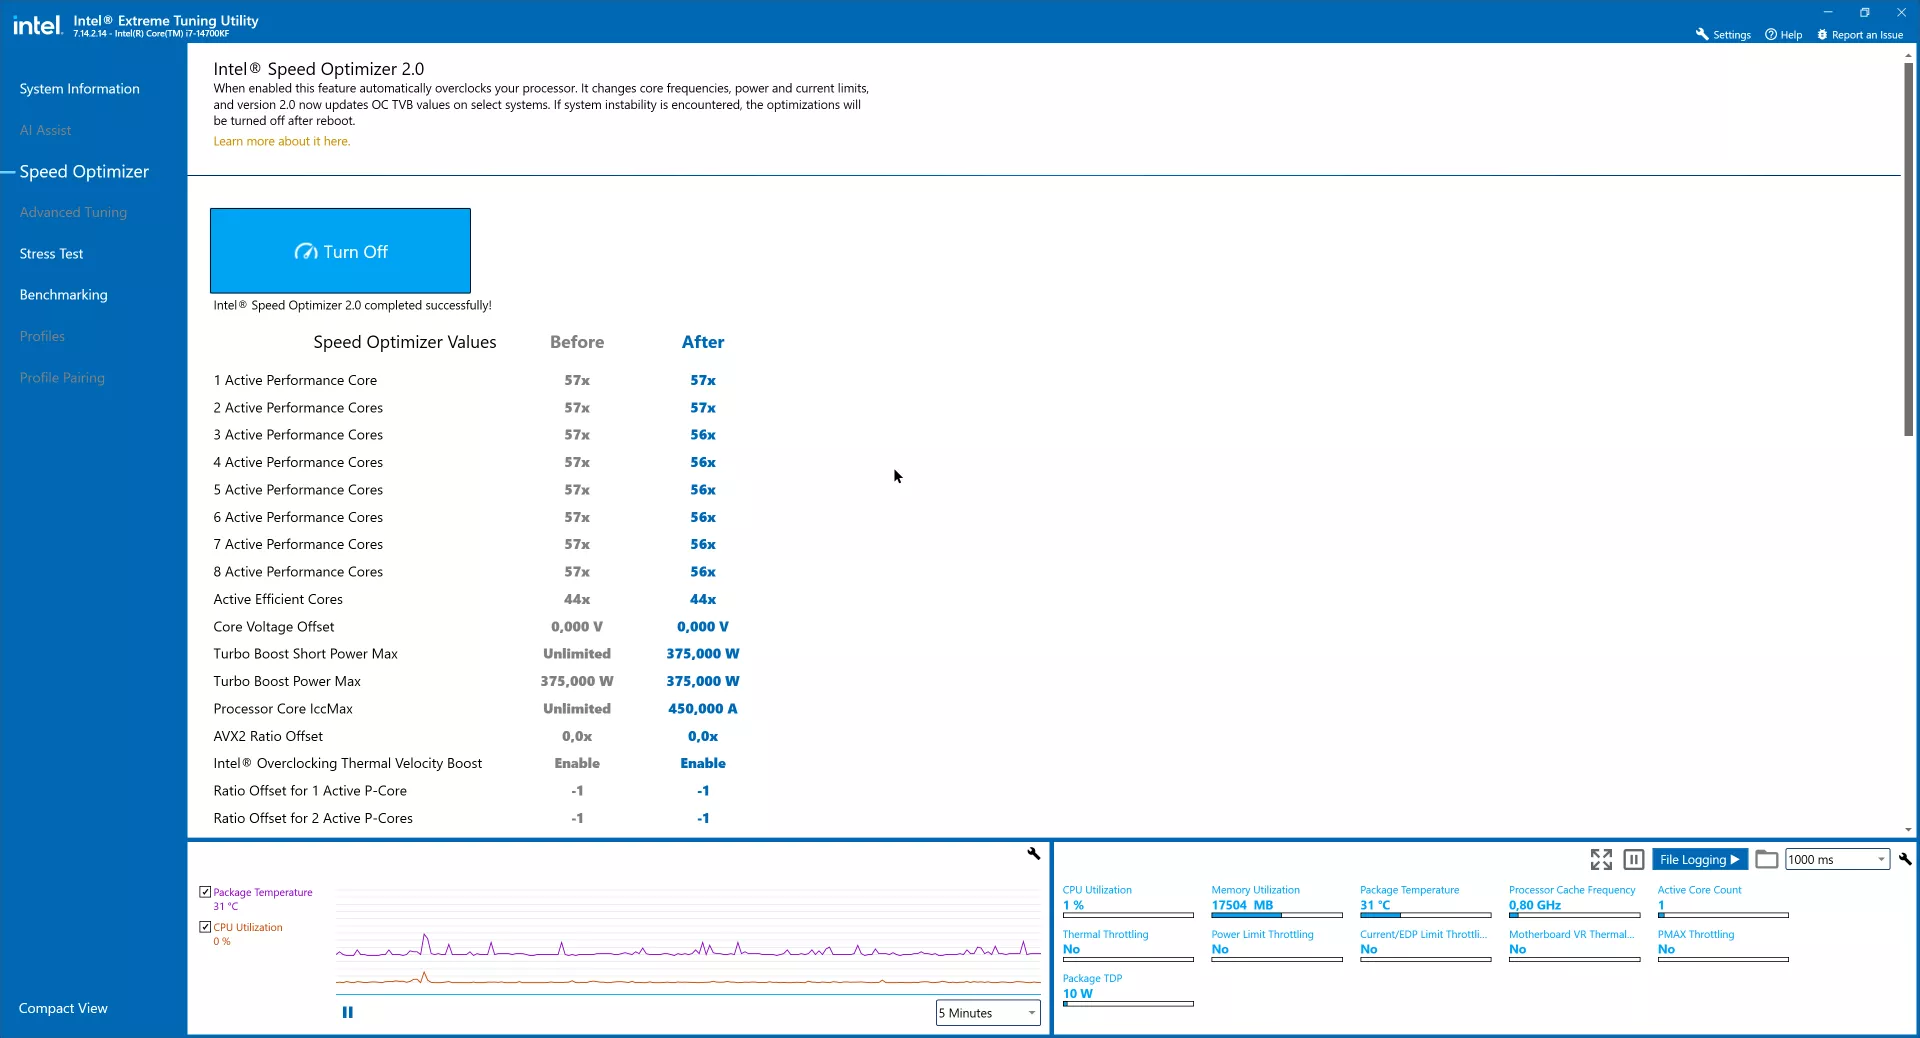Click the CPU Utilization monitor bar
This screenshot has width=1920, height=1038.
(x=1128, y=915)
